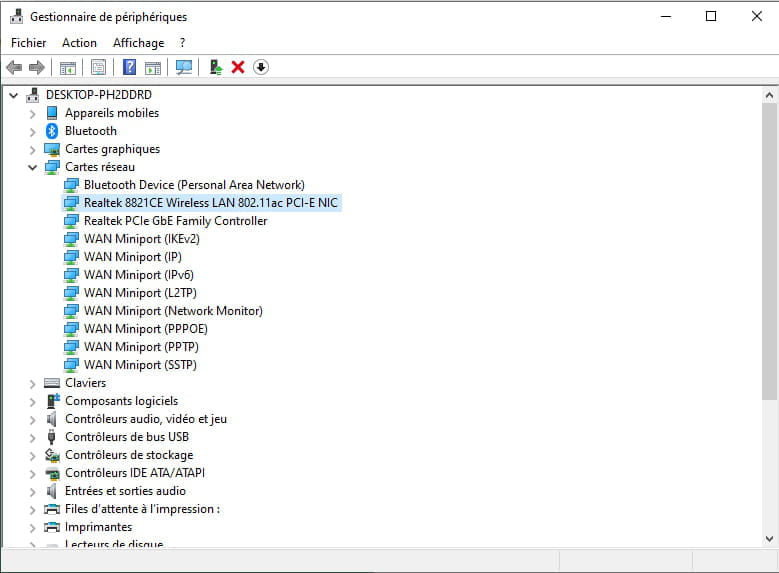The width and height of the screenshot is (779, 573).
Task: Open the Action menu
Action: [x=79, y=43]
